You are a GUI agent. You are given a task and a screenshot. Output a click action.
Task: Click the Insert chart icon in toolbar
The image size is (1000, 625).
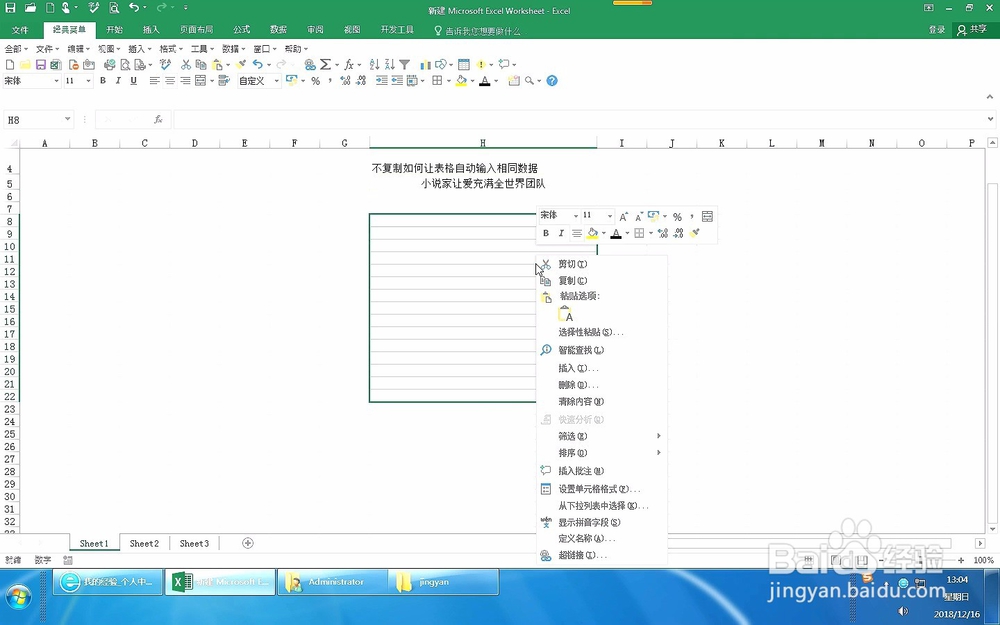tap(425, 64)
